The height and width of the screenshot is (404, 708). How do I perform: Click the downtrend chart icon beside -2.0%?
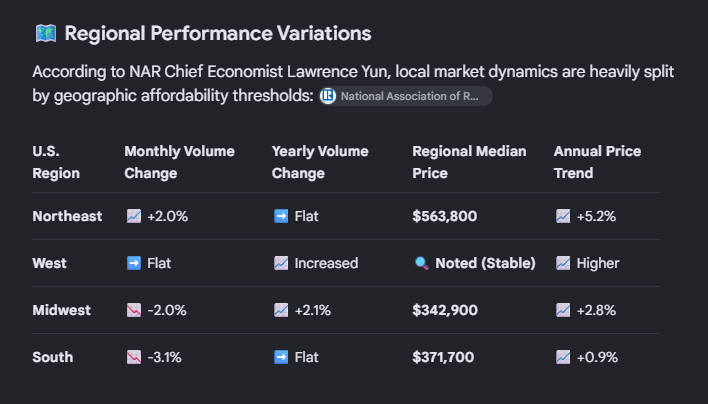click(134, 310)
